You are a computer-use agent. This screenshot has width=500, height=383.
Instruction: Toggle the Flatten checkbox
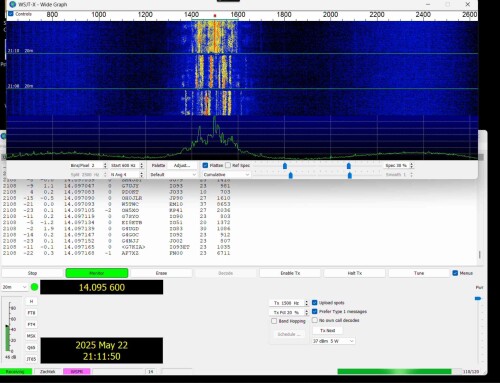point(205,165)
